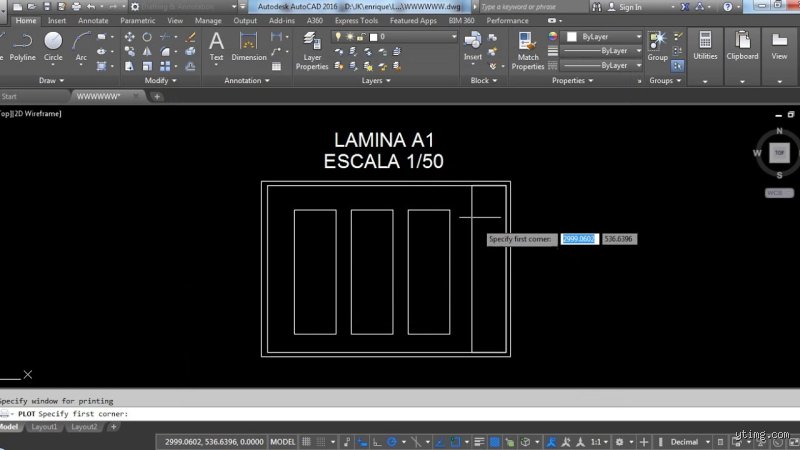This screenshot has height=450, width=800.
Task: Open Layer Properties manager
Action: (x=312, y=51)
